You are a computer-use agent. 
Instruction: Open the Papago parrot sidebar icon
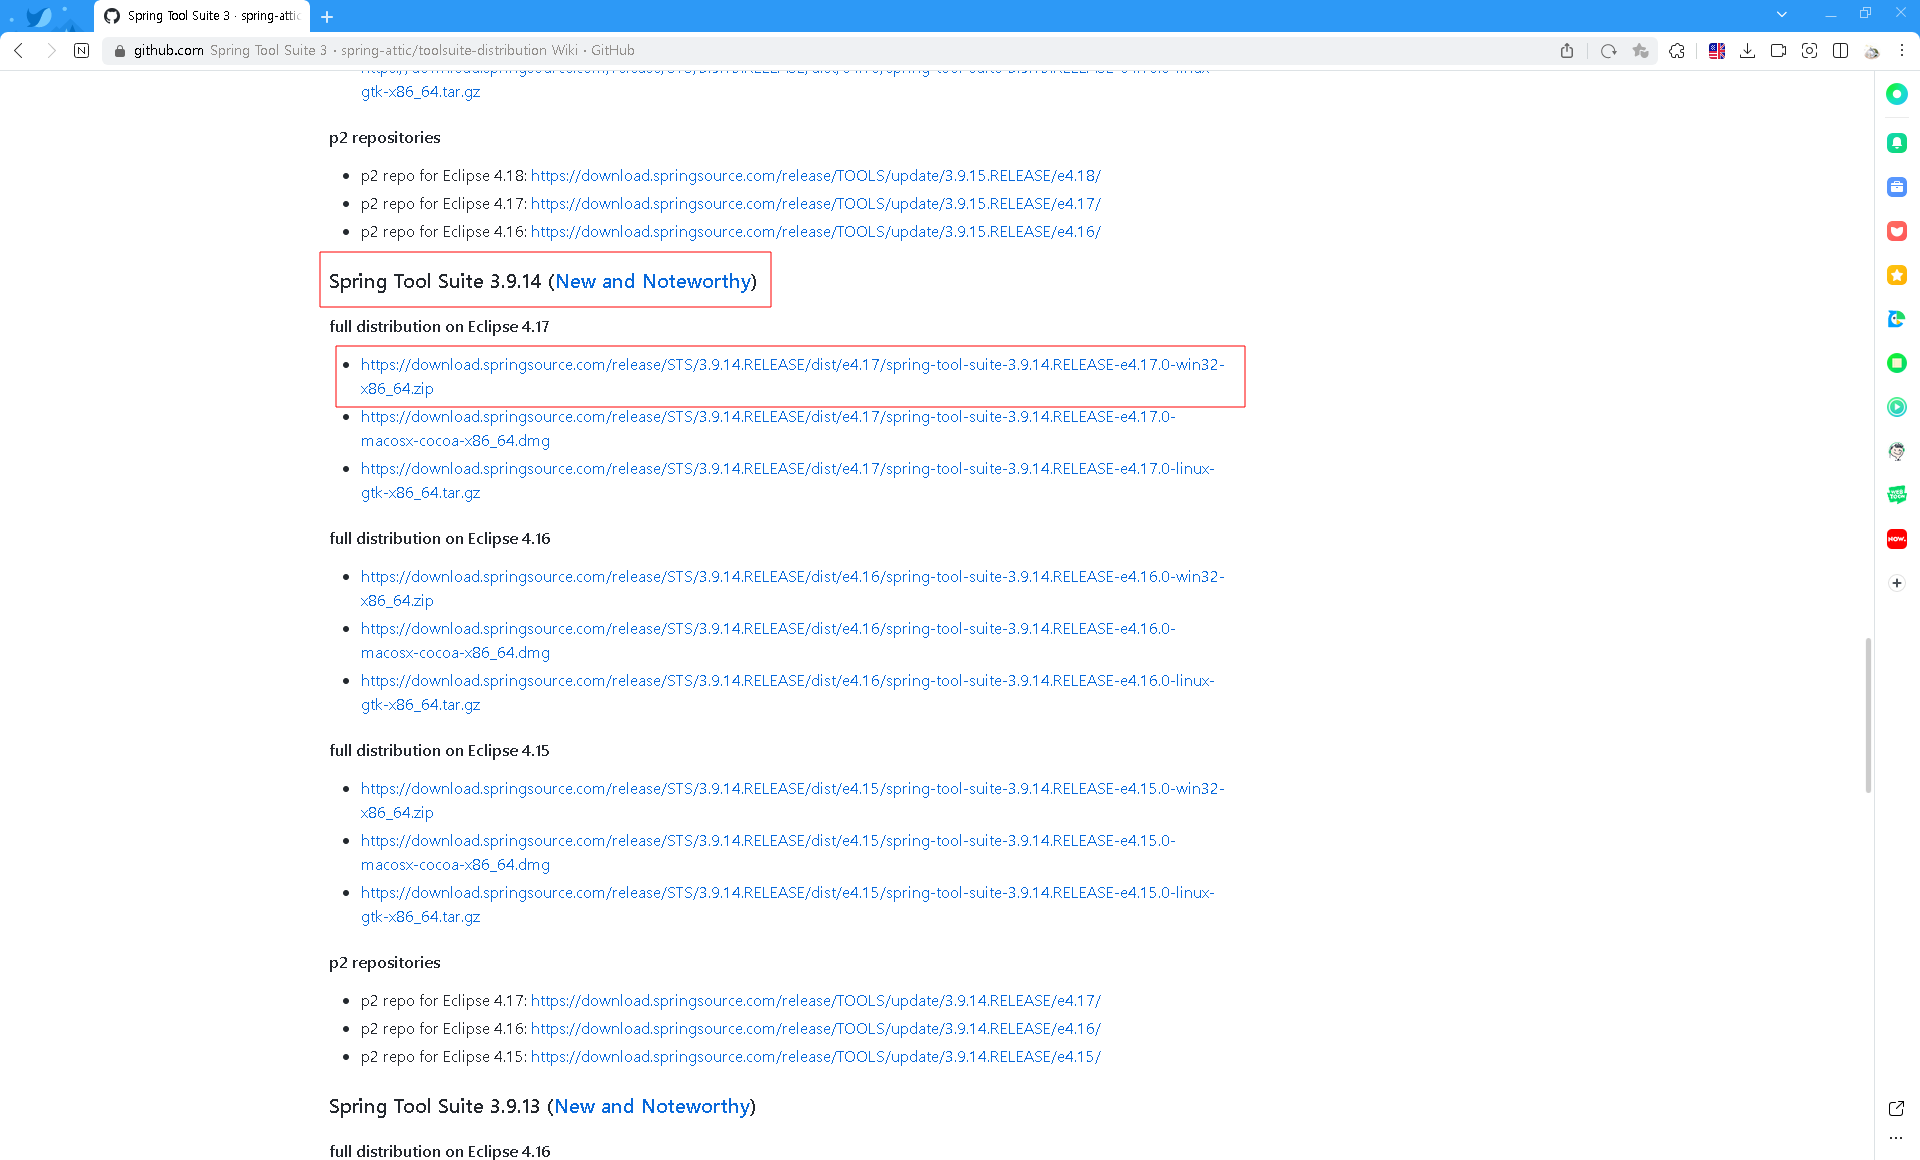[1896, 319]
